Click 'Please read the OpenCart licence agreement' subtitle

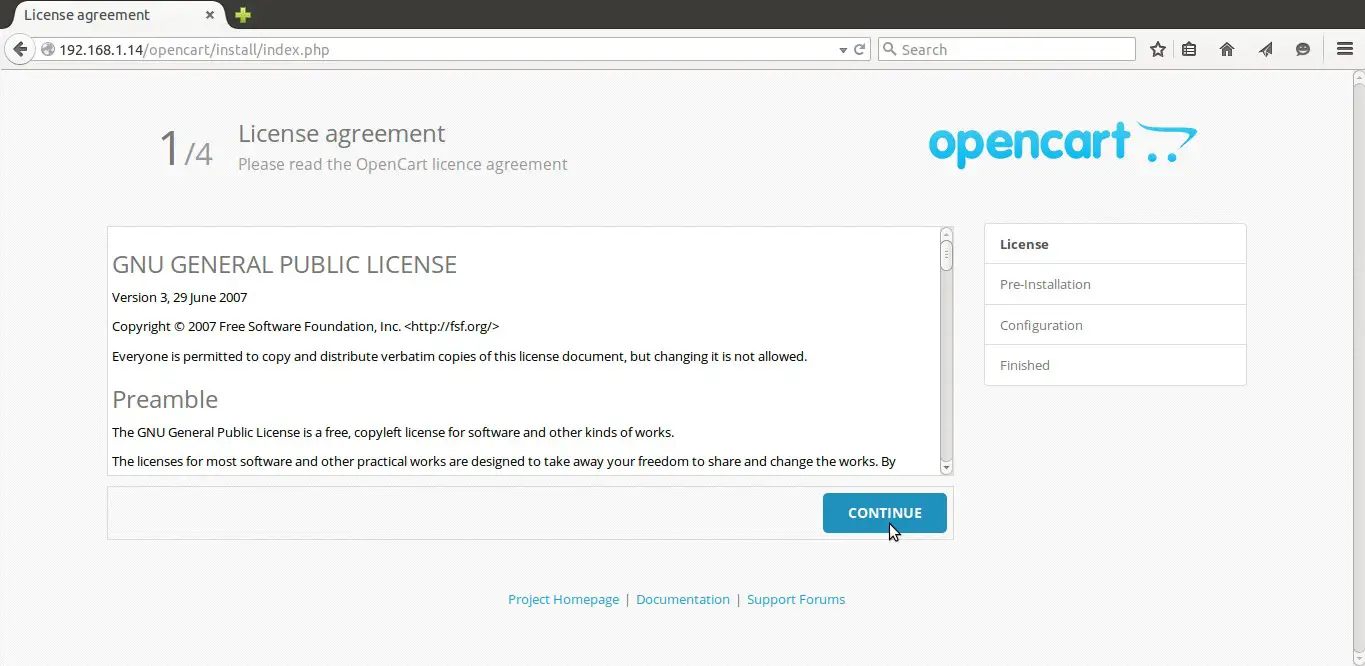403,164
